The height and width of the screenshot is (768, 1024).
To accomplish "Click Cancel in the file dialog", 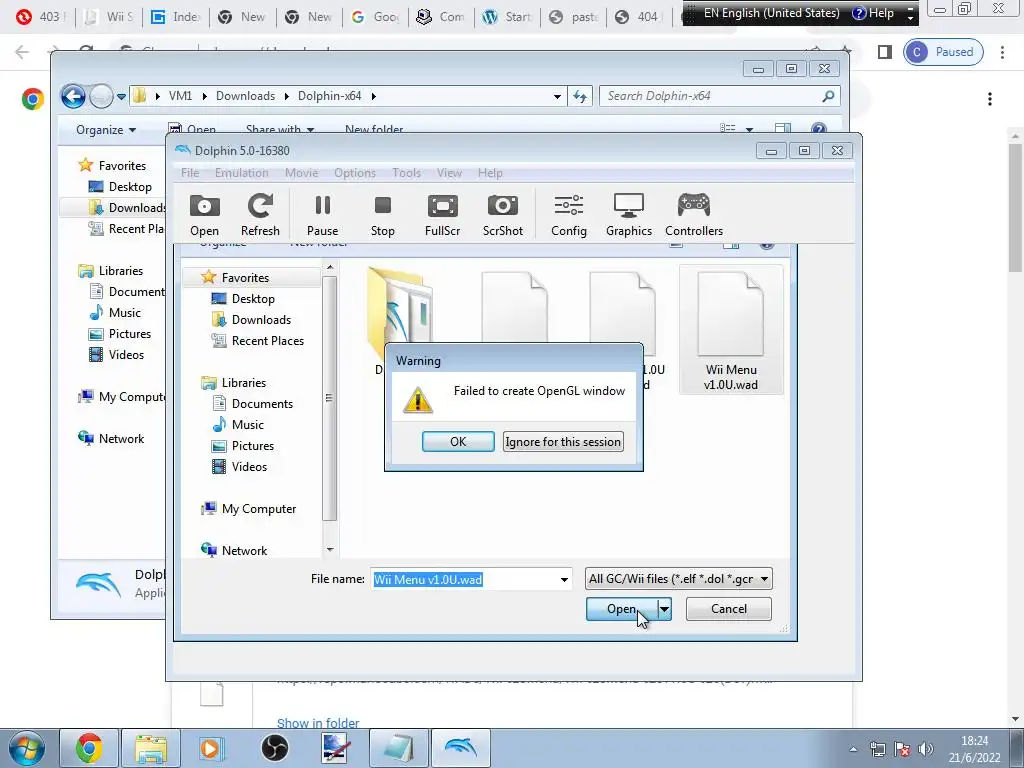I will [729, 609].
